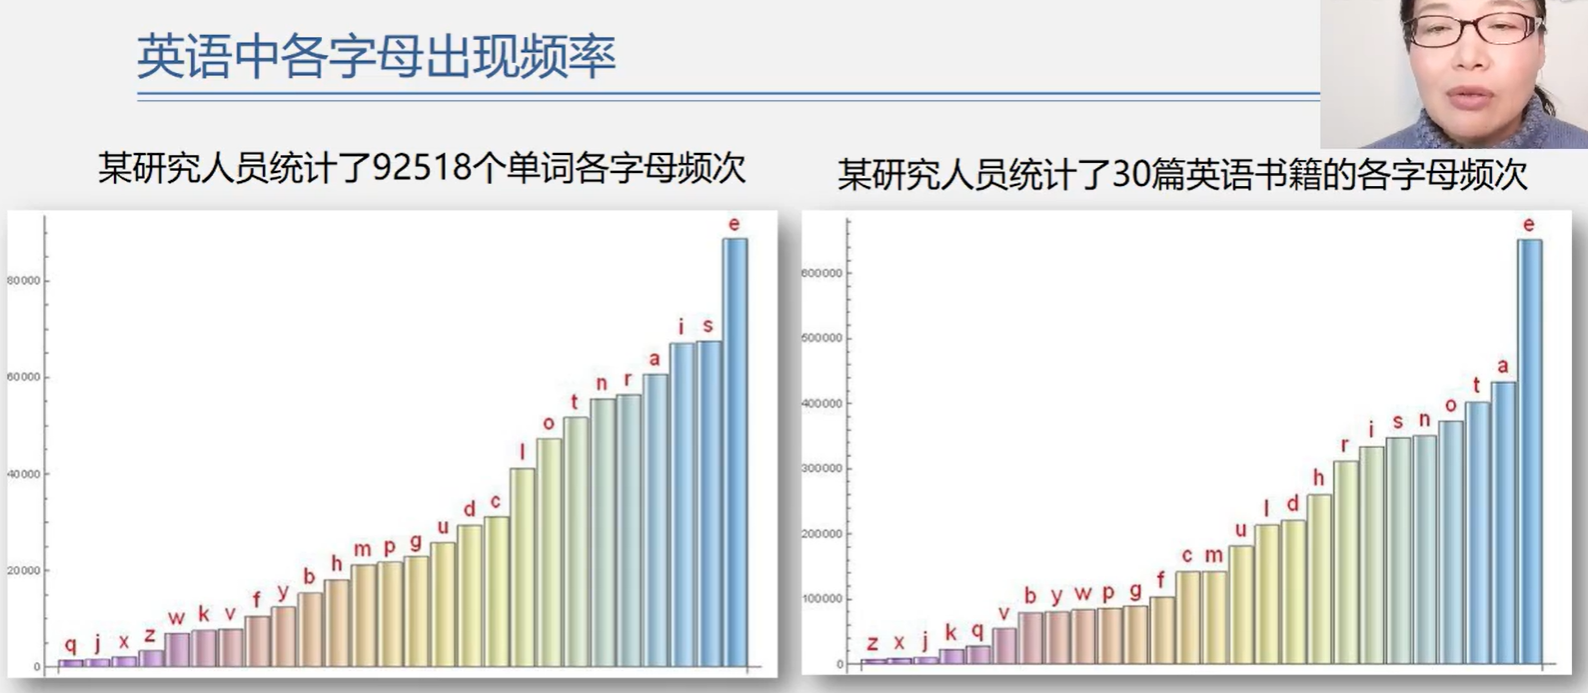Click the 'f' label in the right chart

pyautogui.click(x=1161, y=579)
